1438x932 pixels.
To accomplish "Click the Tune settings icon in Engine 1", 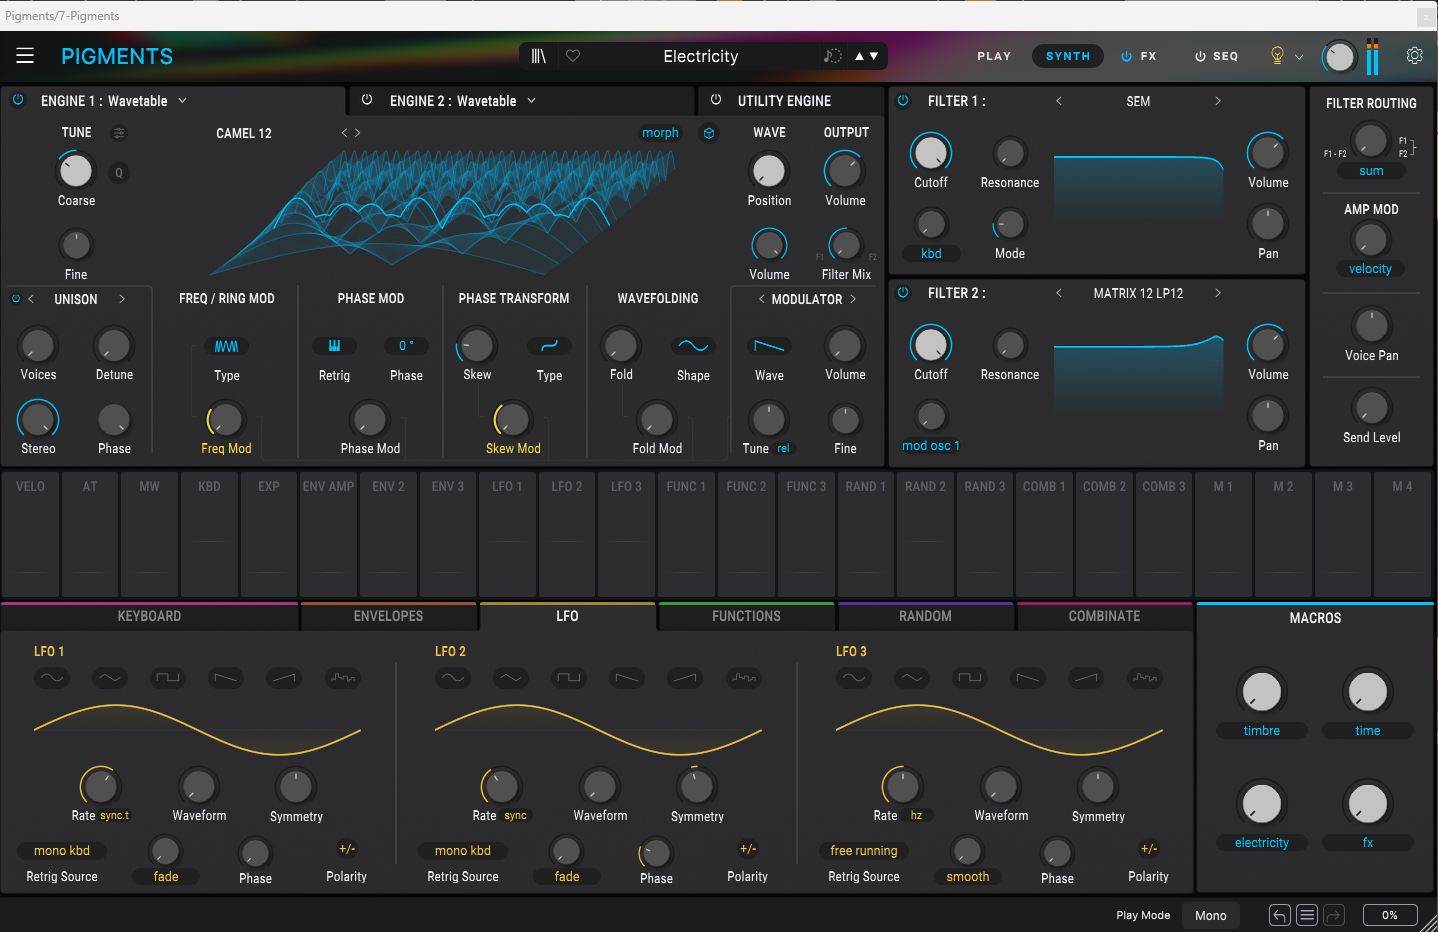I will coord(119,133).
